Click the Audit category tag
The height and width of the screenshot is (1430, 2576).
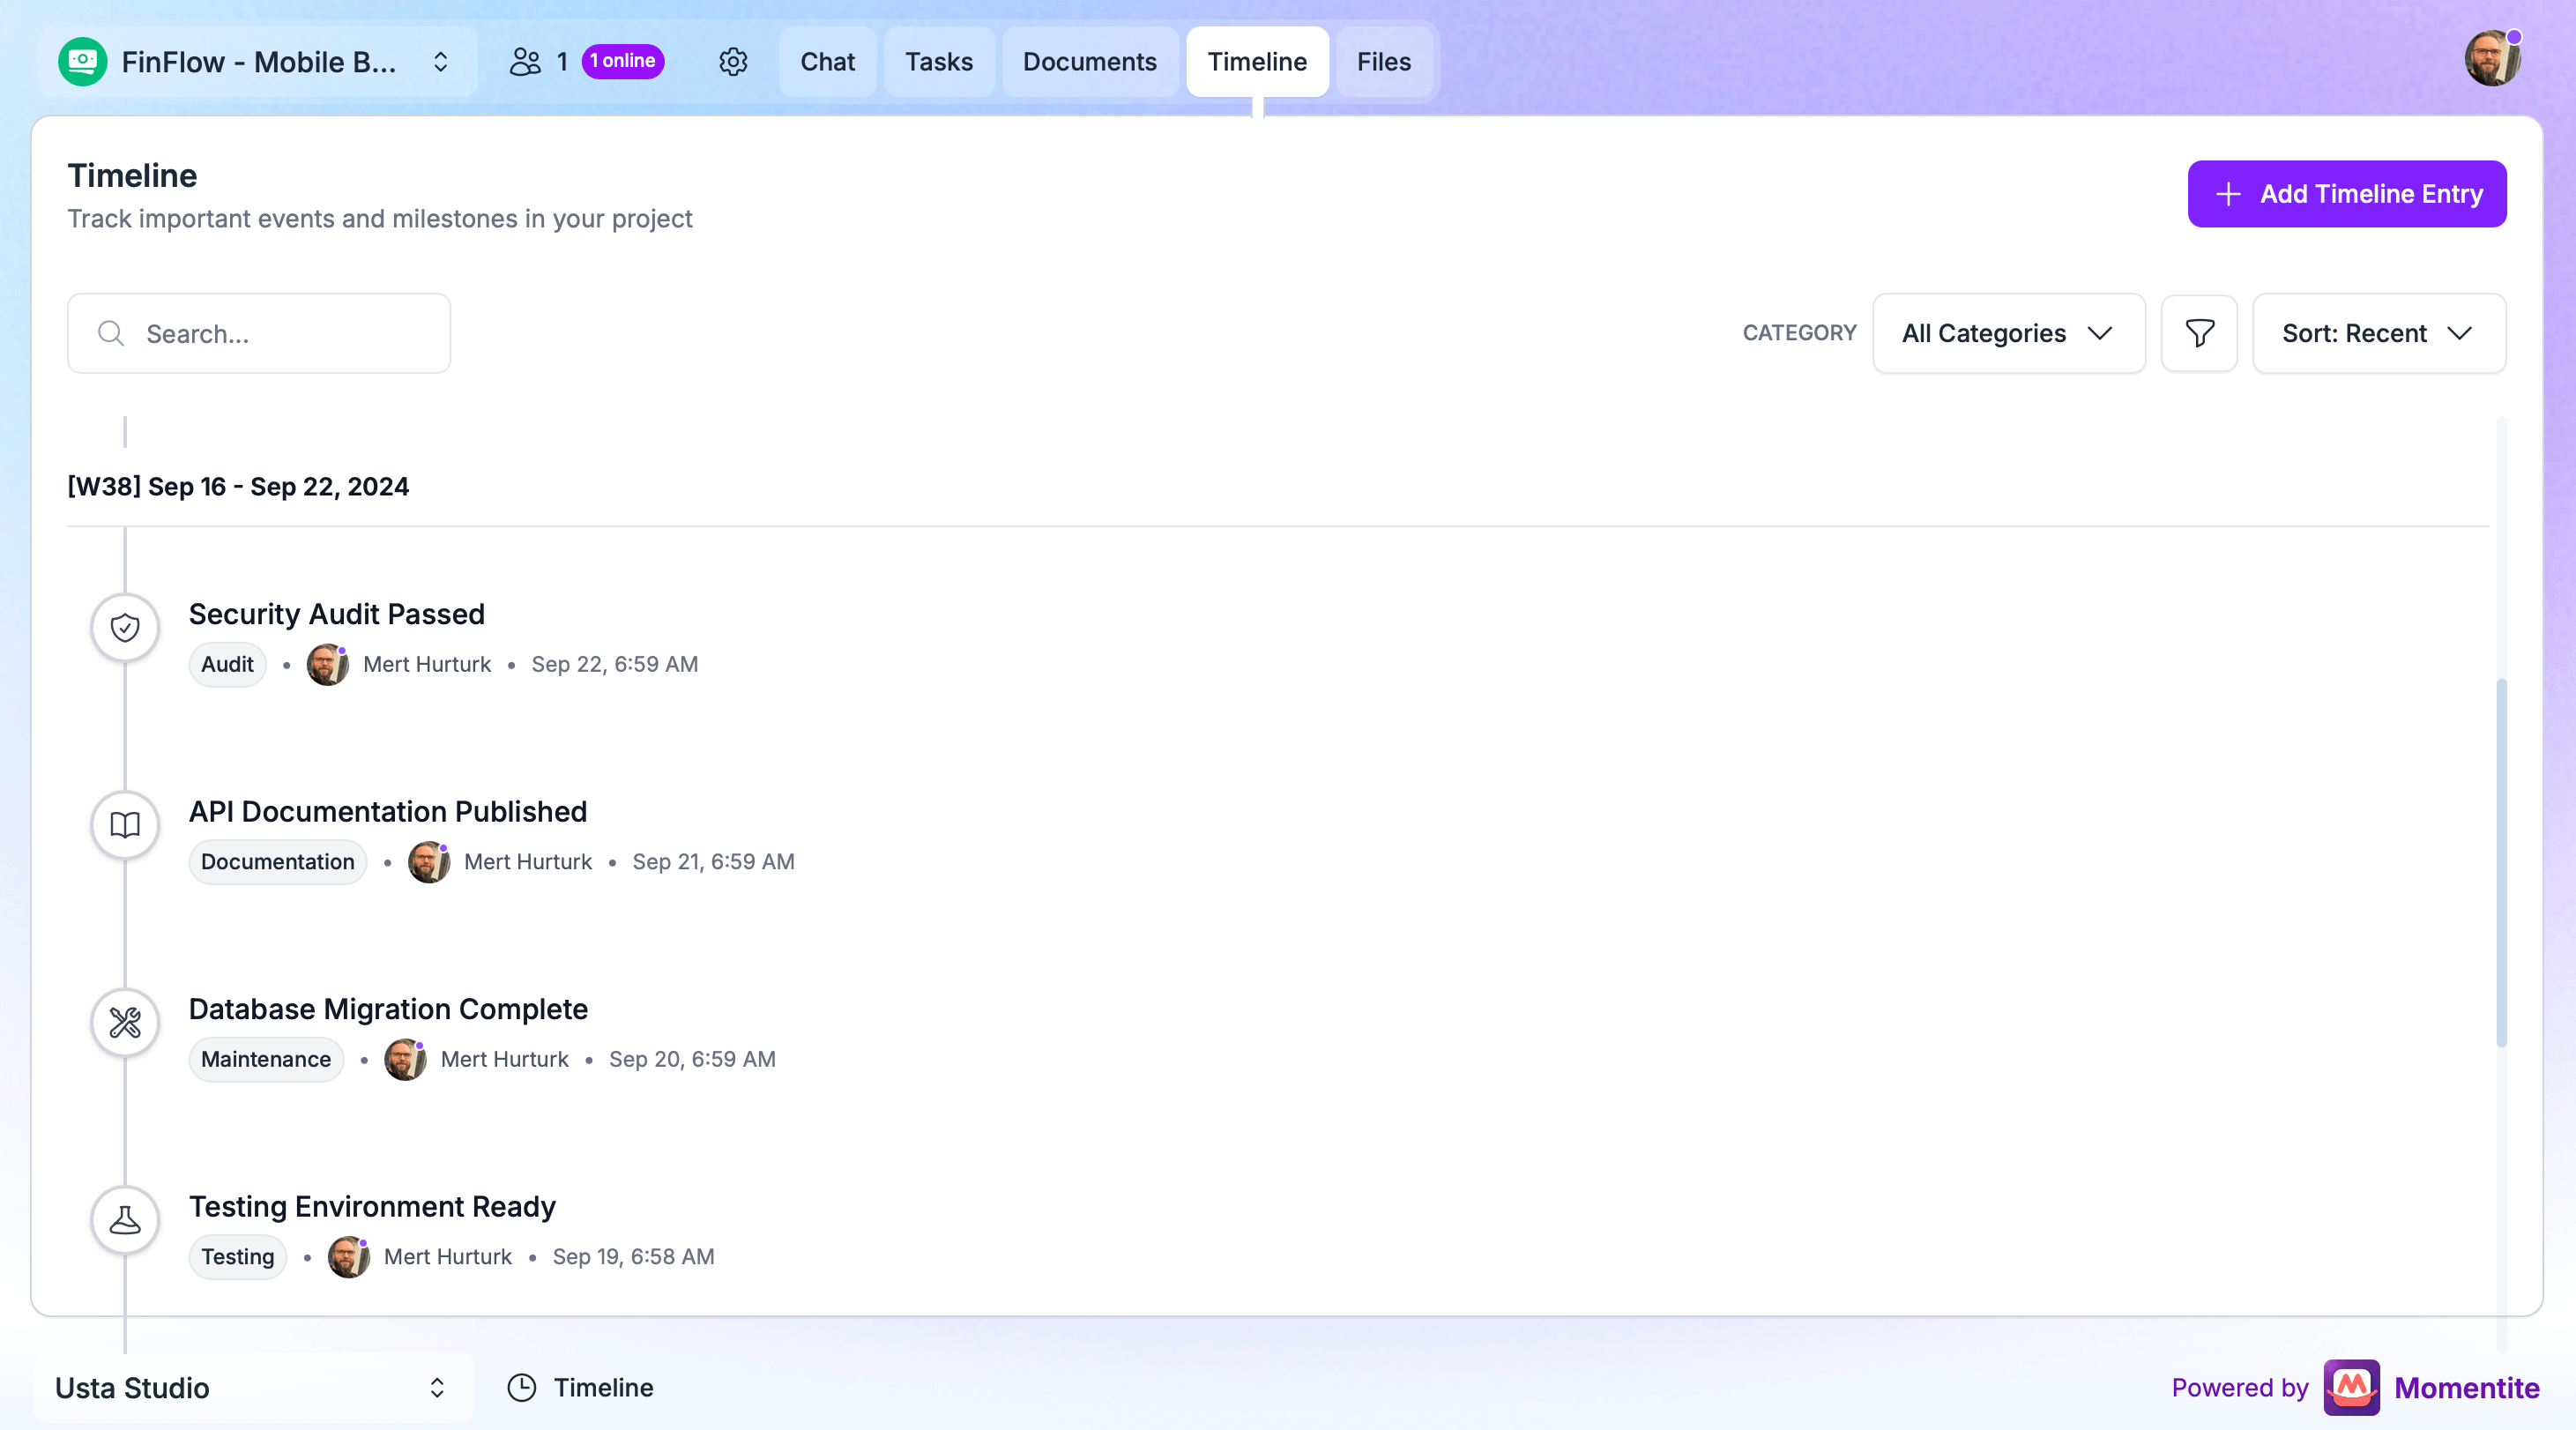227,664
